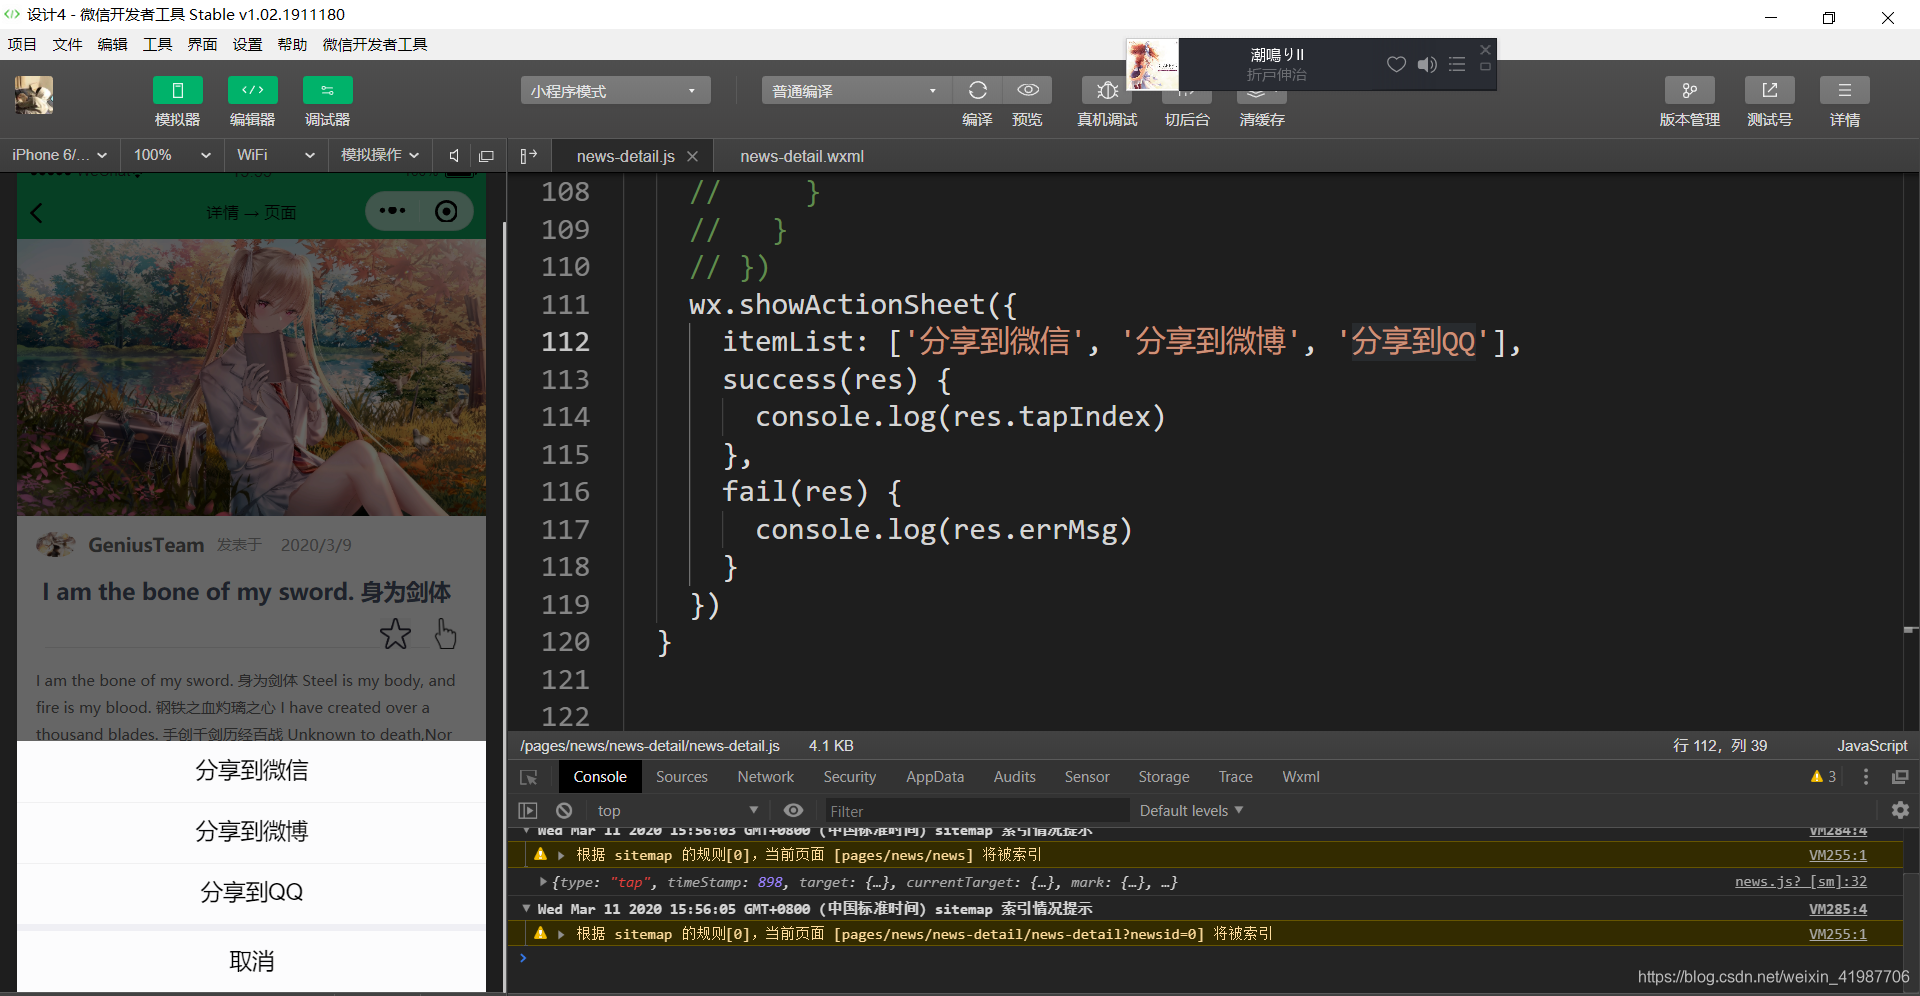
Task: Select the Console devtools tab
Action: click(600, 777)
